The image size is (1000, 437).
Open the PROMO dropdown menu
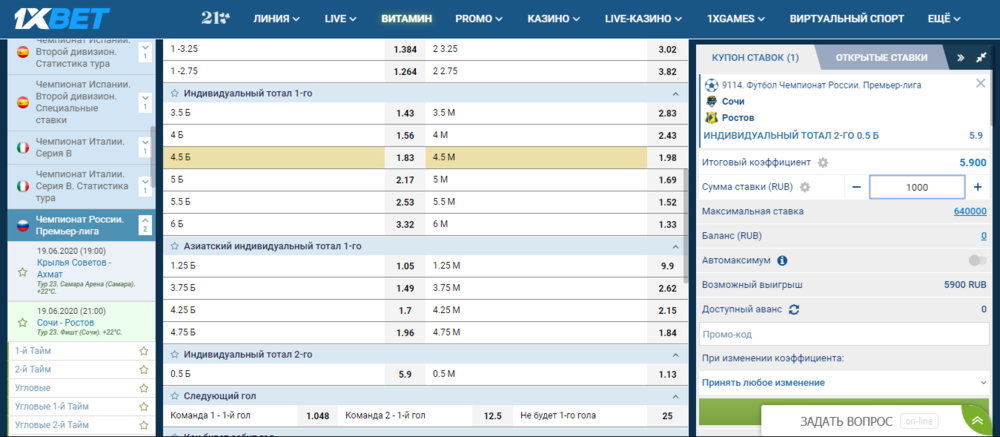tap(478, 19)
